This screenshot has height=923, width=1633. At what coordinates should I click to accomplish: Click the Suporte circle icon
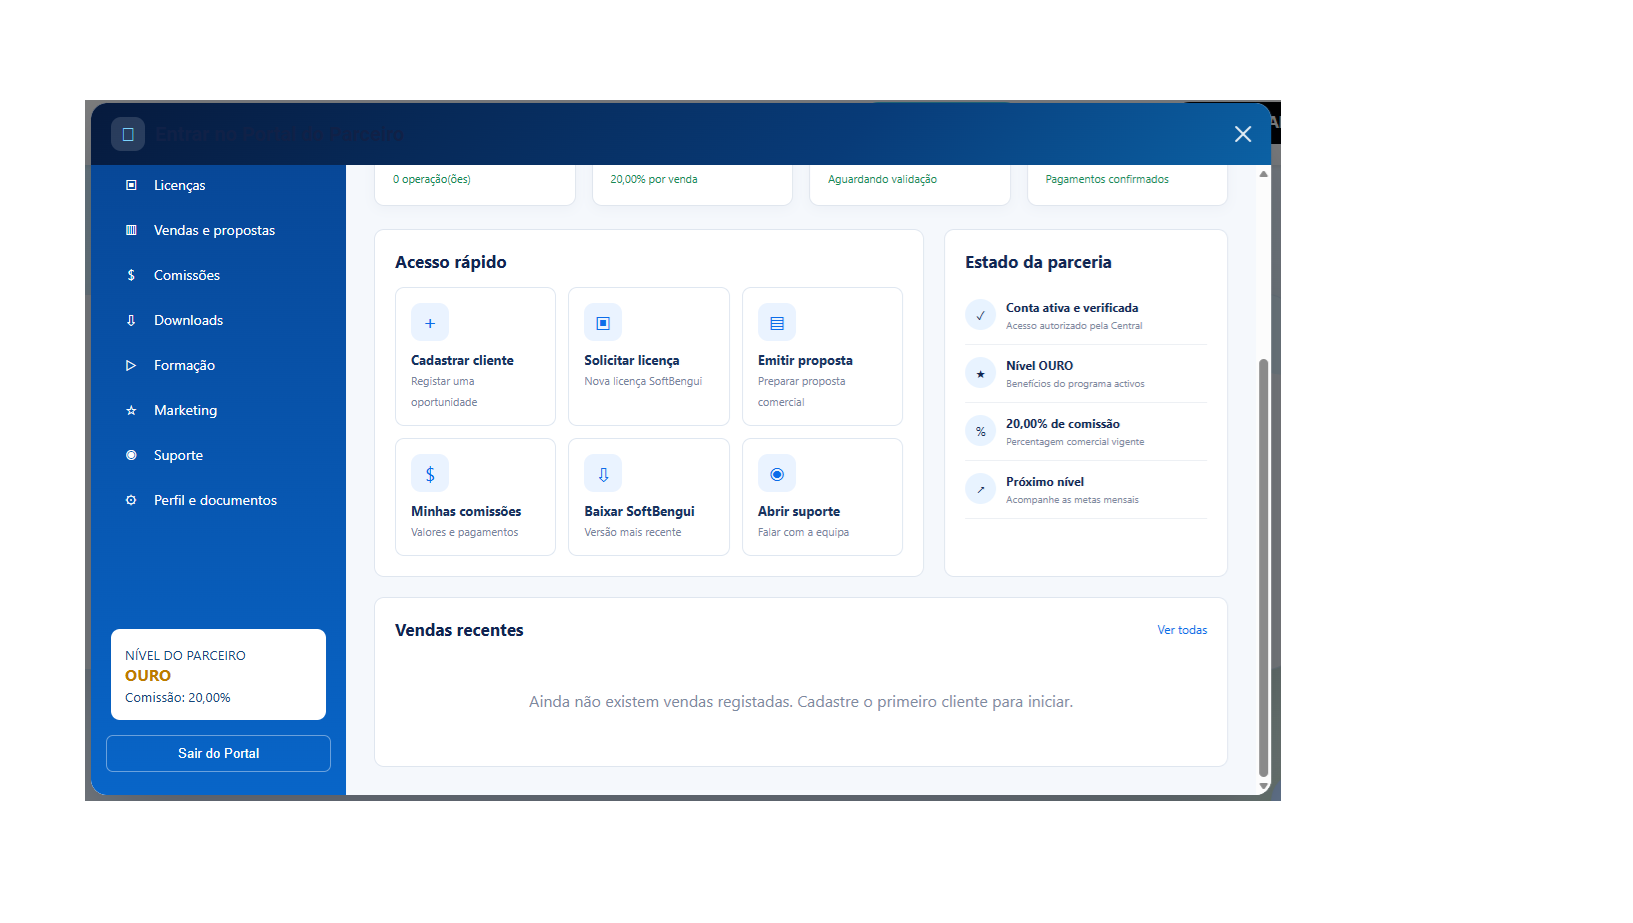[131, 455]
